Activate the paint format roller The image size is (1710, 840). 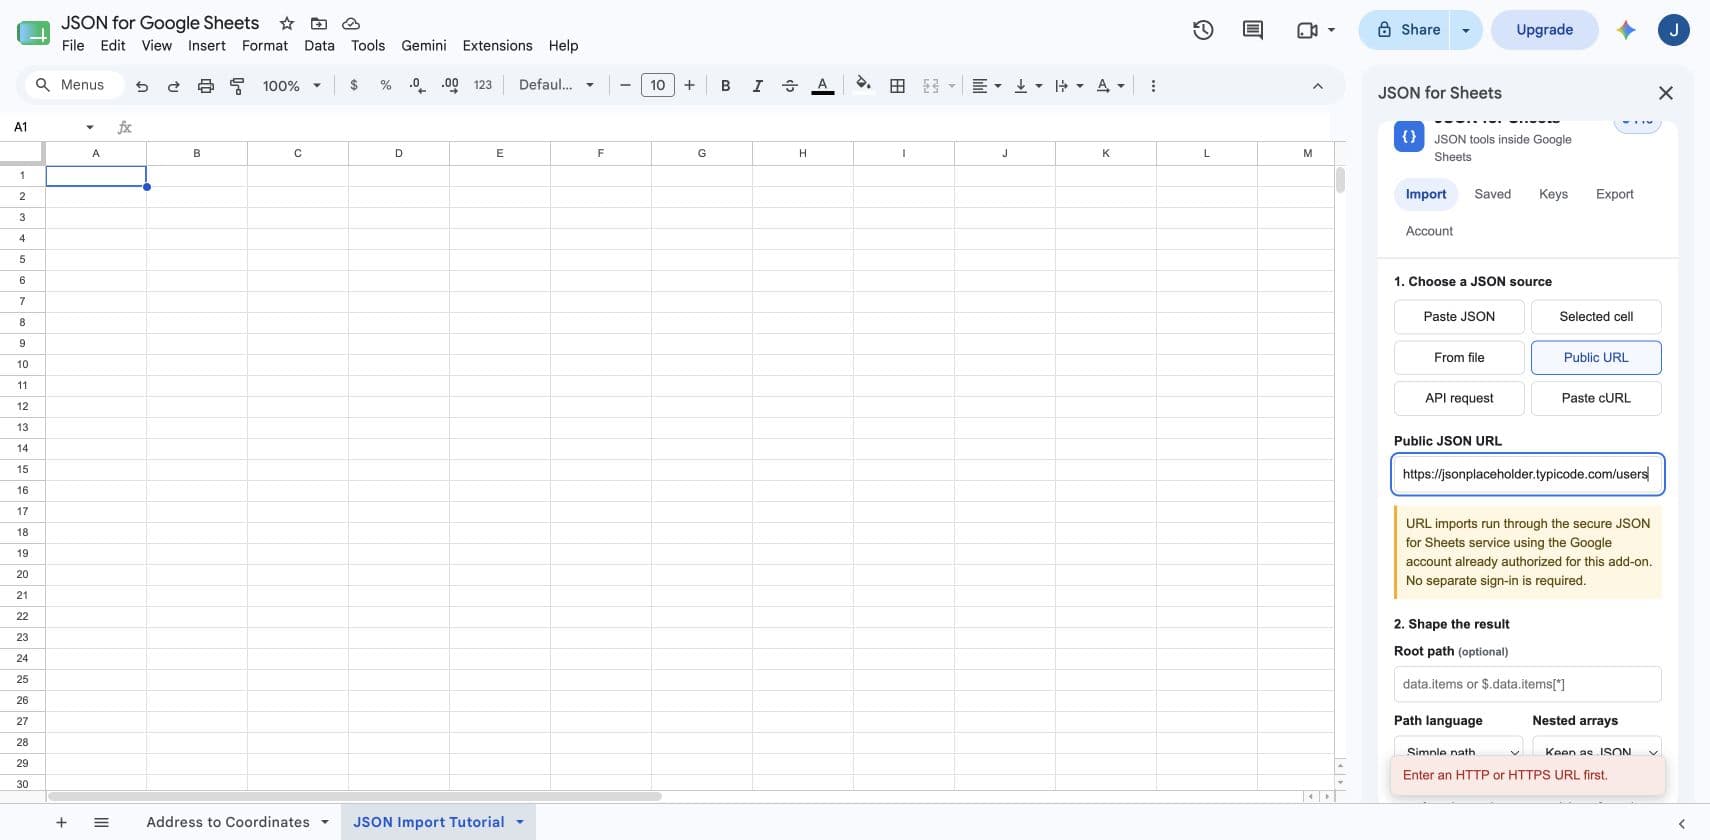coord(237,86)
